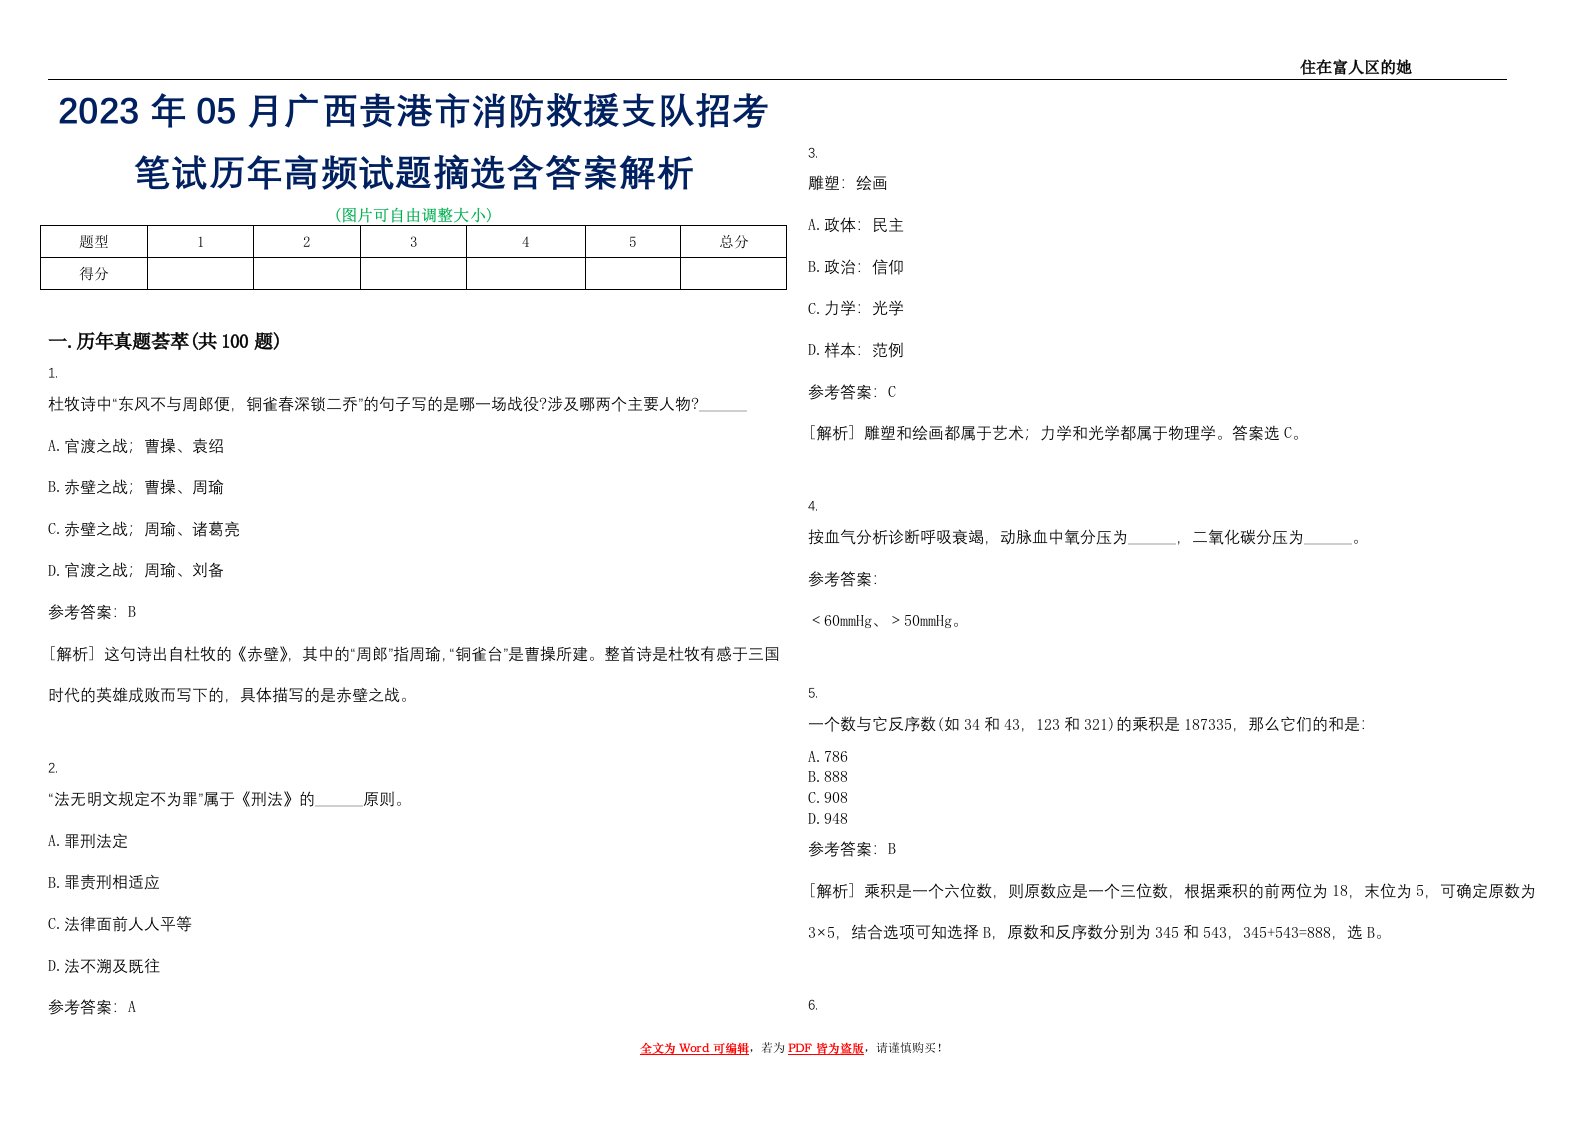Select the '题型' table header cell

tap(94, 242)
